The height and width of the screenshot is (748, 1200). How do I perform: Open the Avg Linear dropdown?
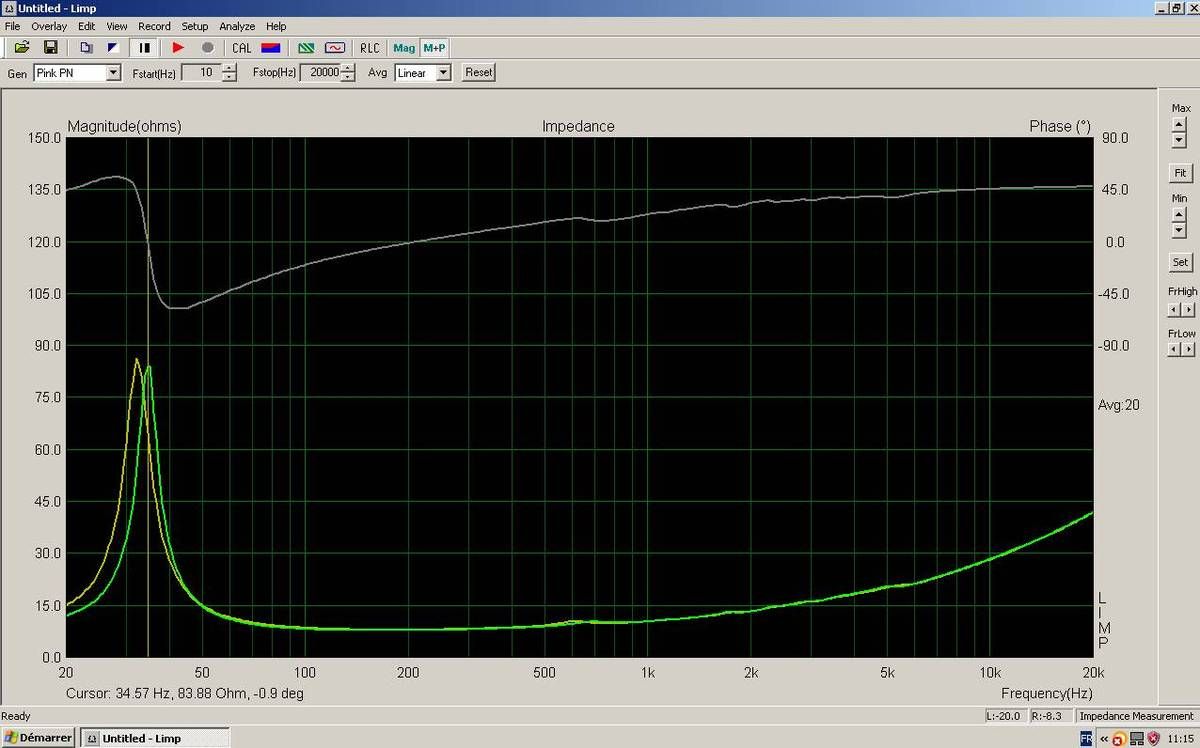pyautogui.click(x=443, y=73)
